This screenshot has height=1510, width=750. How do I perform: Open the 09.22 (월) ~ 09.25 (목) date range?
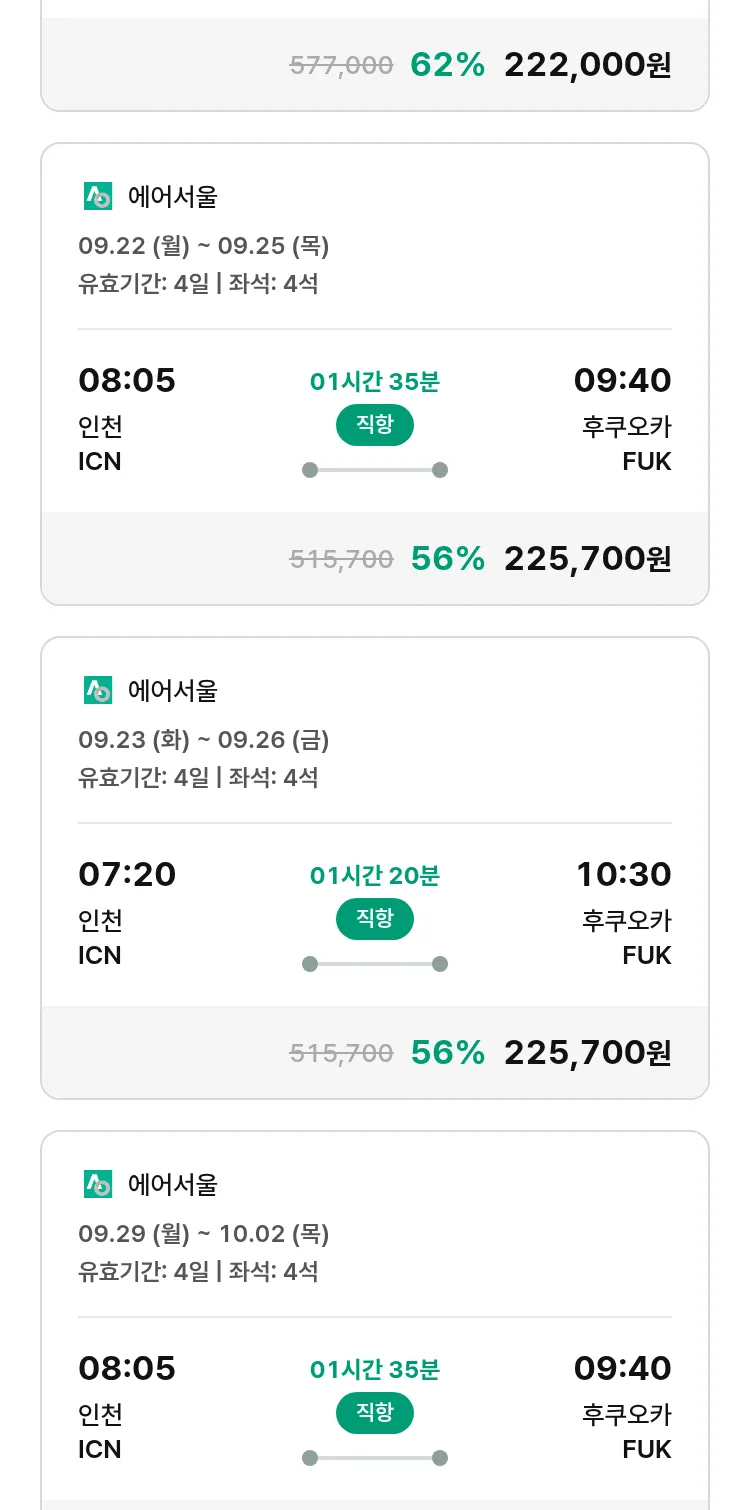[x=204, y=246]
